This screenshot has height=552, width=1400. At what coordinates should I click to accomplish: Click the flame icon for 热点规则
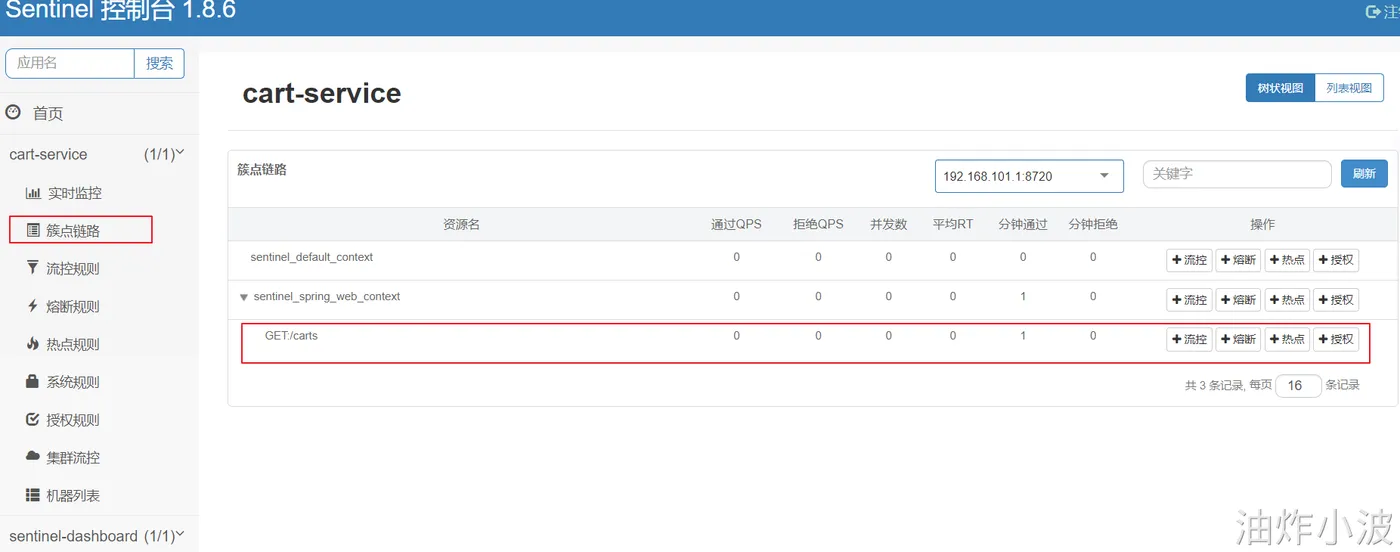click(33, 344)
